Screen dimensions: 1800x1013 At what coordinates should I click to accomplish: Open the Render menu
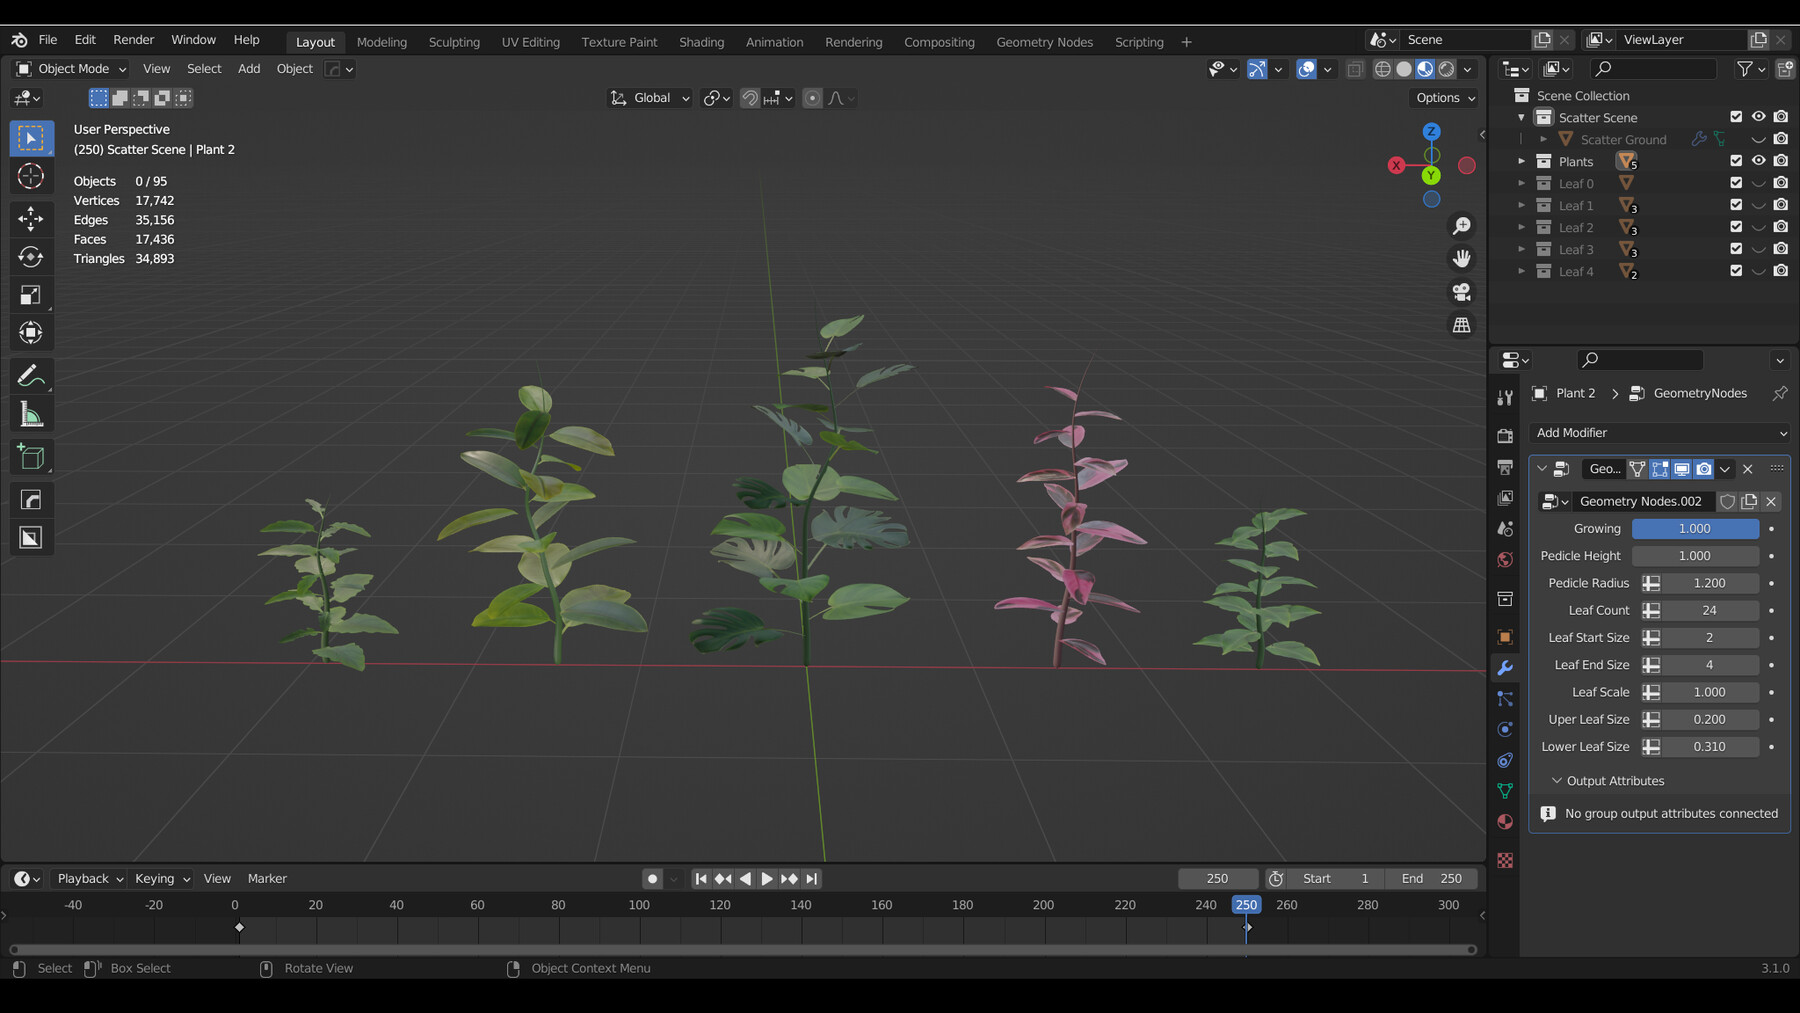click(133, 39)
